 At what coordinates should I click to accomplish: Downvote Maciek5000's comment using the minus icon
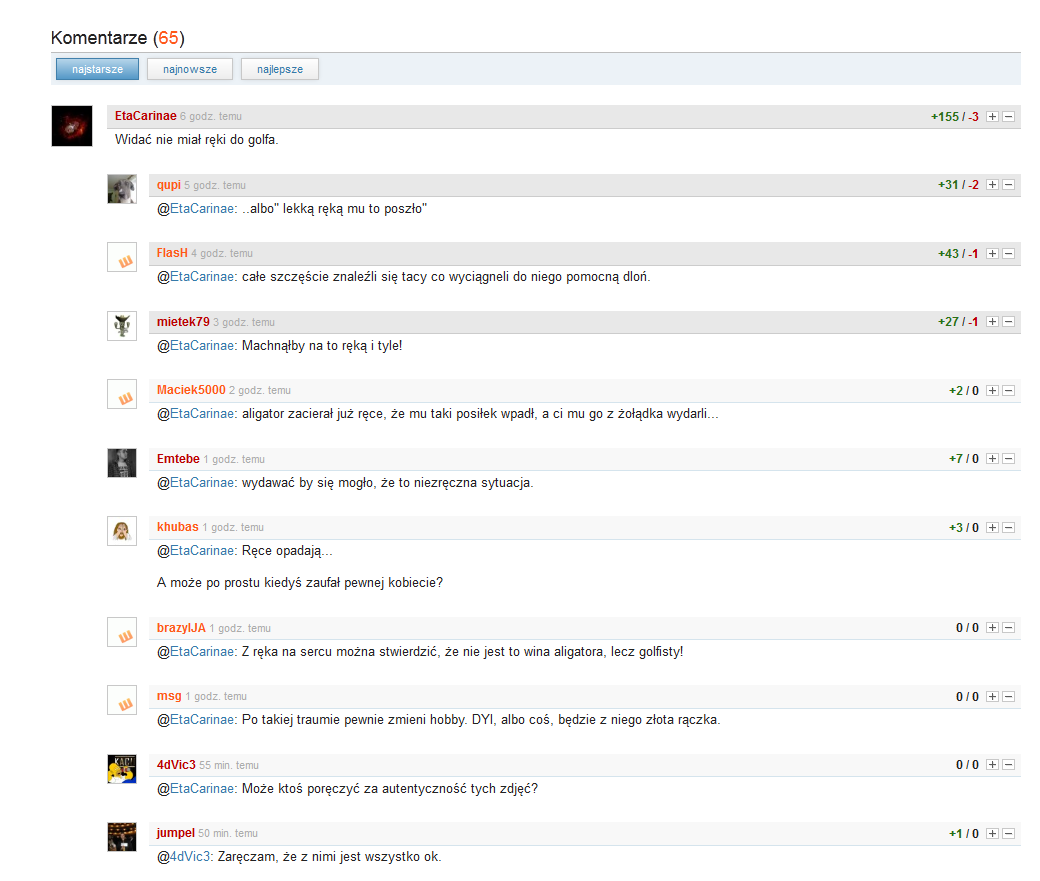tap(1009, 390)
